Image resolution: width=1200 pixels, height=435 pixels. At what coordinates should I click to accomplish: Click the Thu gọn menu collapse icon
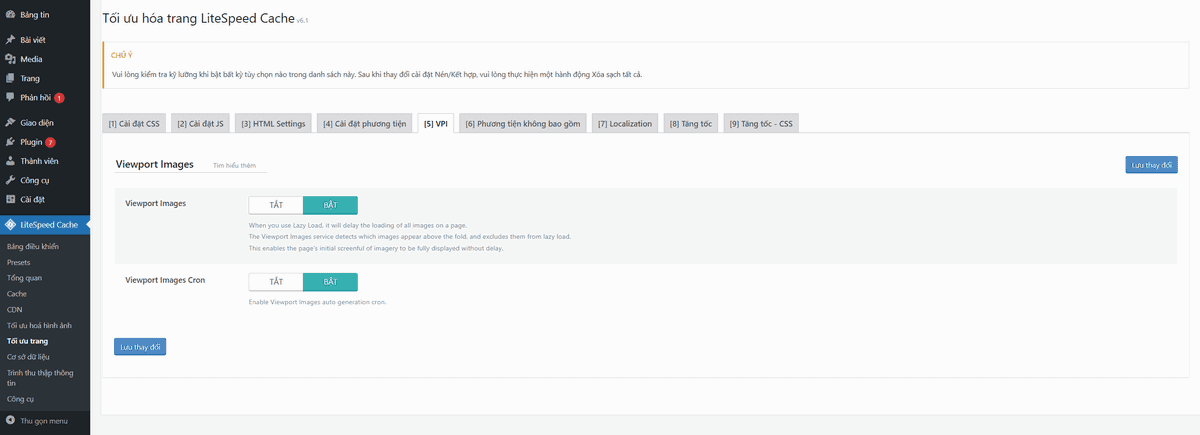pos(10,421)
